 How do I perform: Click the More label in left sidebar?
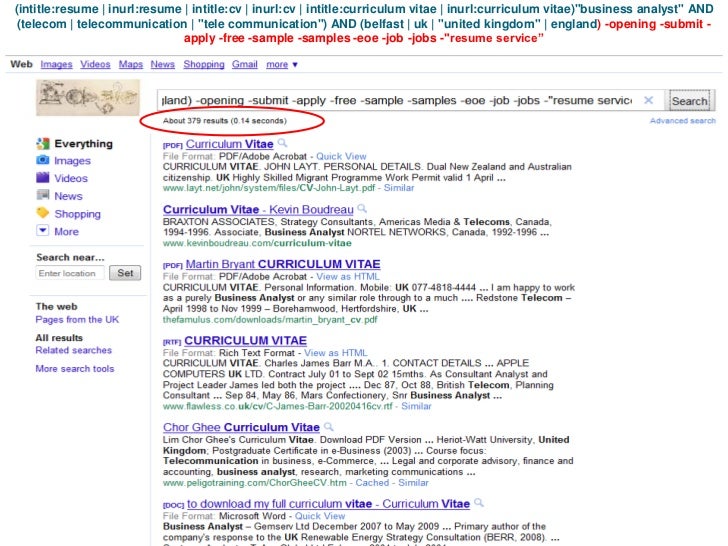click(x=66, y=231)
